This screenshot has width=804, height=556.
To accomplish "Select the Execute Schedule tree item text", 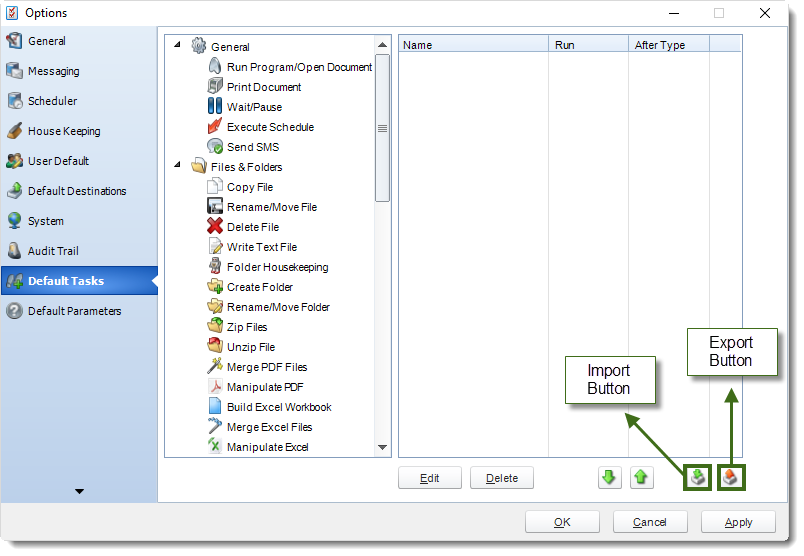I will click(x=270, y=127).
